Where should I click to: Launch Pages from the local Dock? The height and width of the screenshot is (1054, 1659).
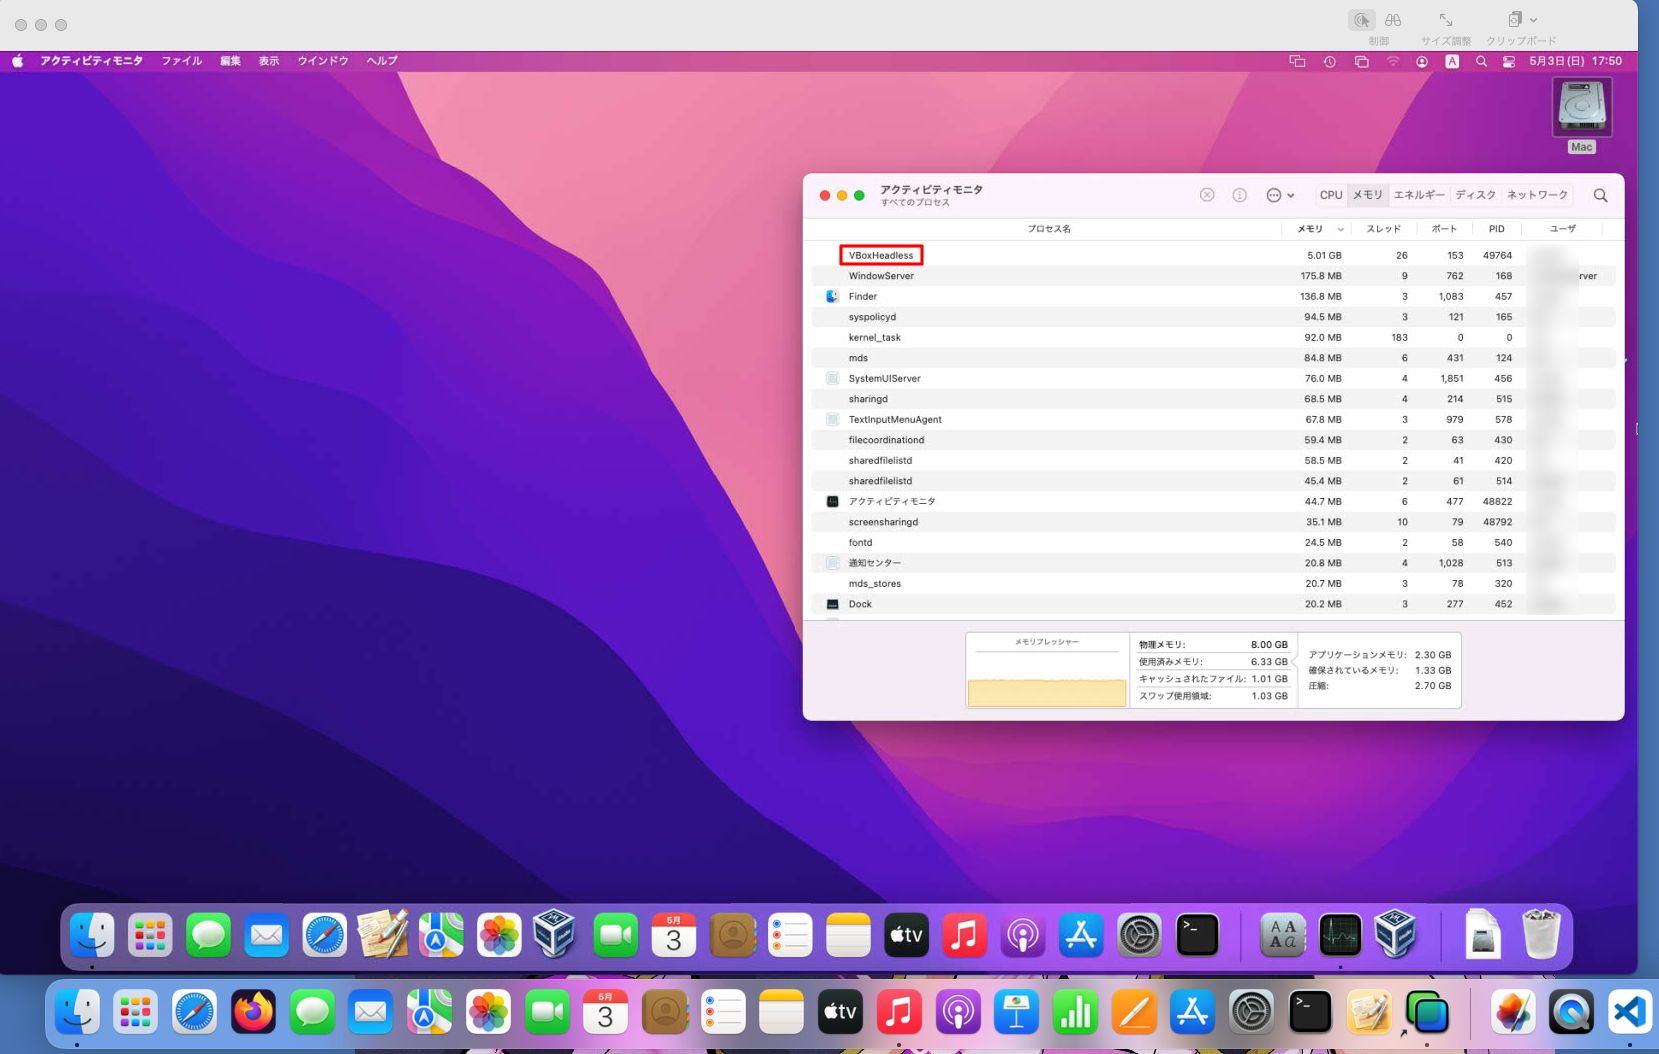pos(1134,1013)
